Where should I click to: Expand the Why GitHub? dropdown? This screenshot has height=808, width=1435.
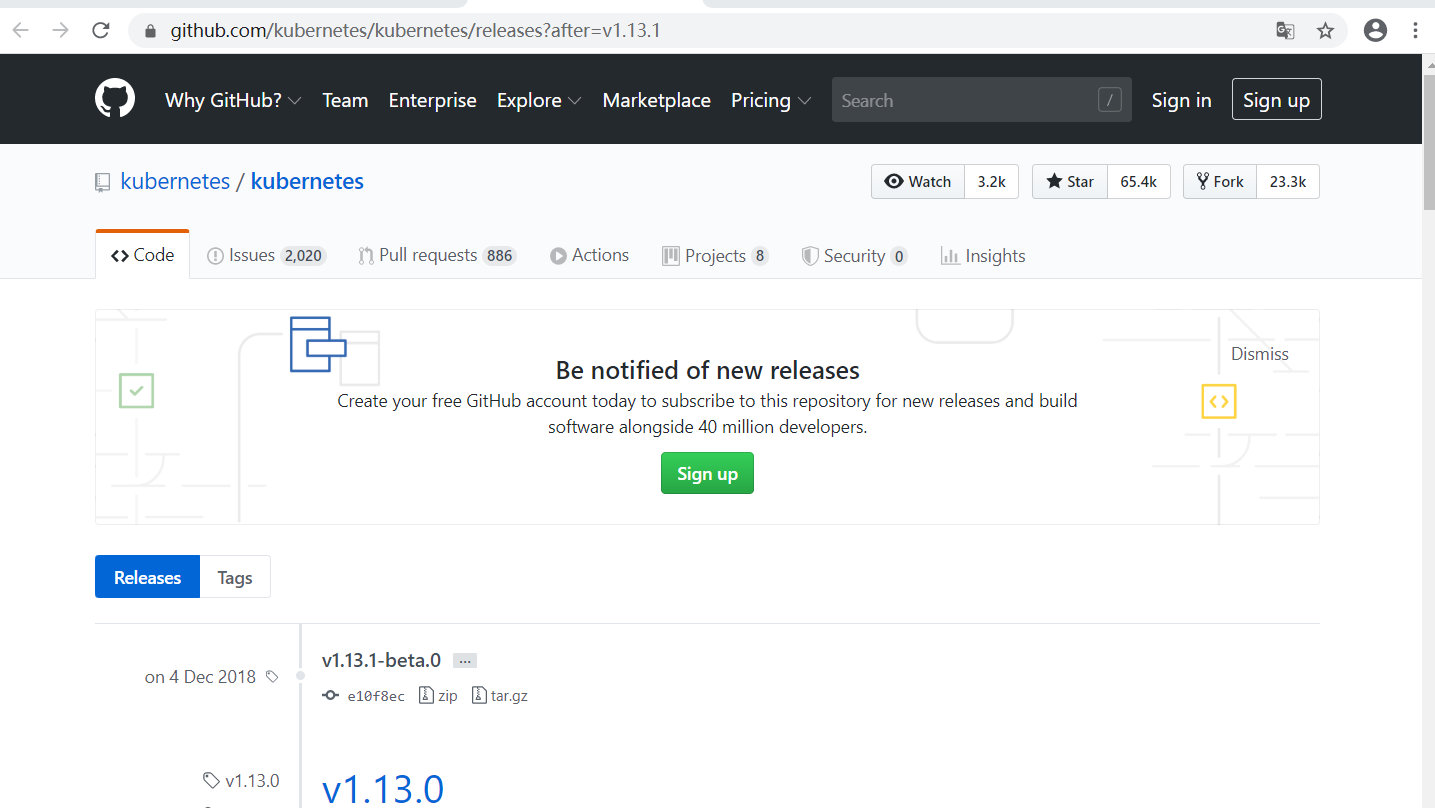[233, 100]
